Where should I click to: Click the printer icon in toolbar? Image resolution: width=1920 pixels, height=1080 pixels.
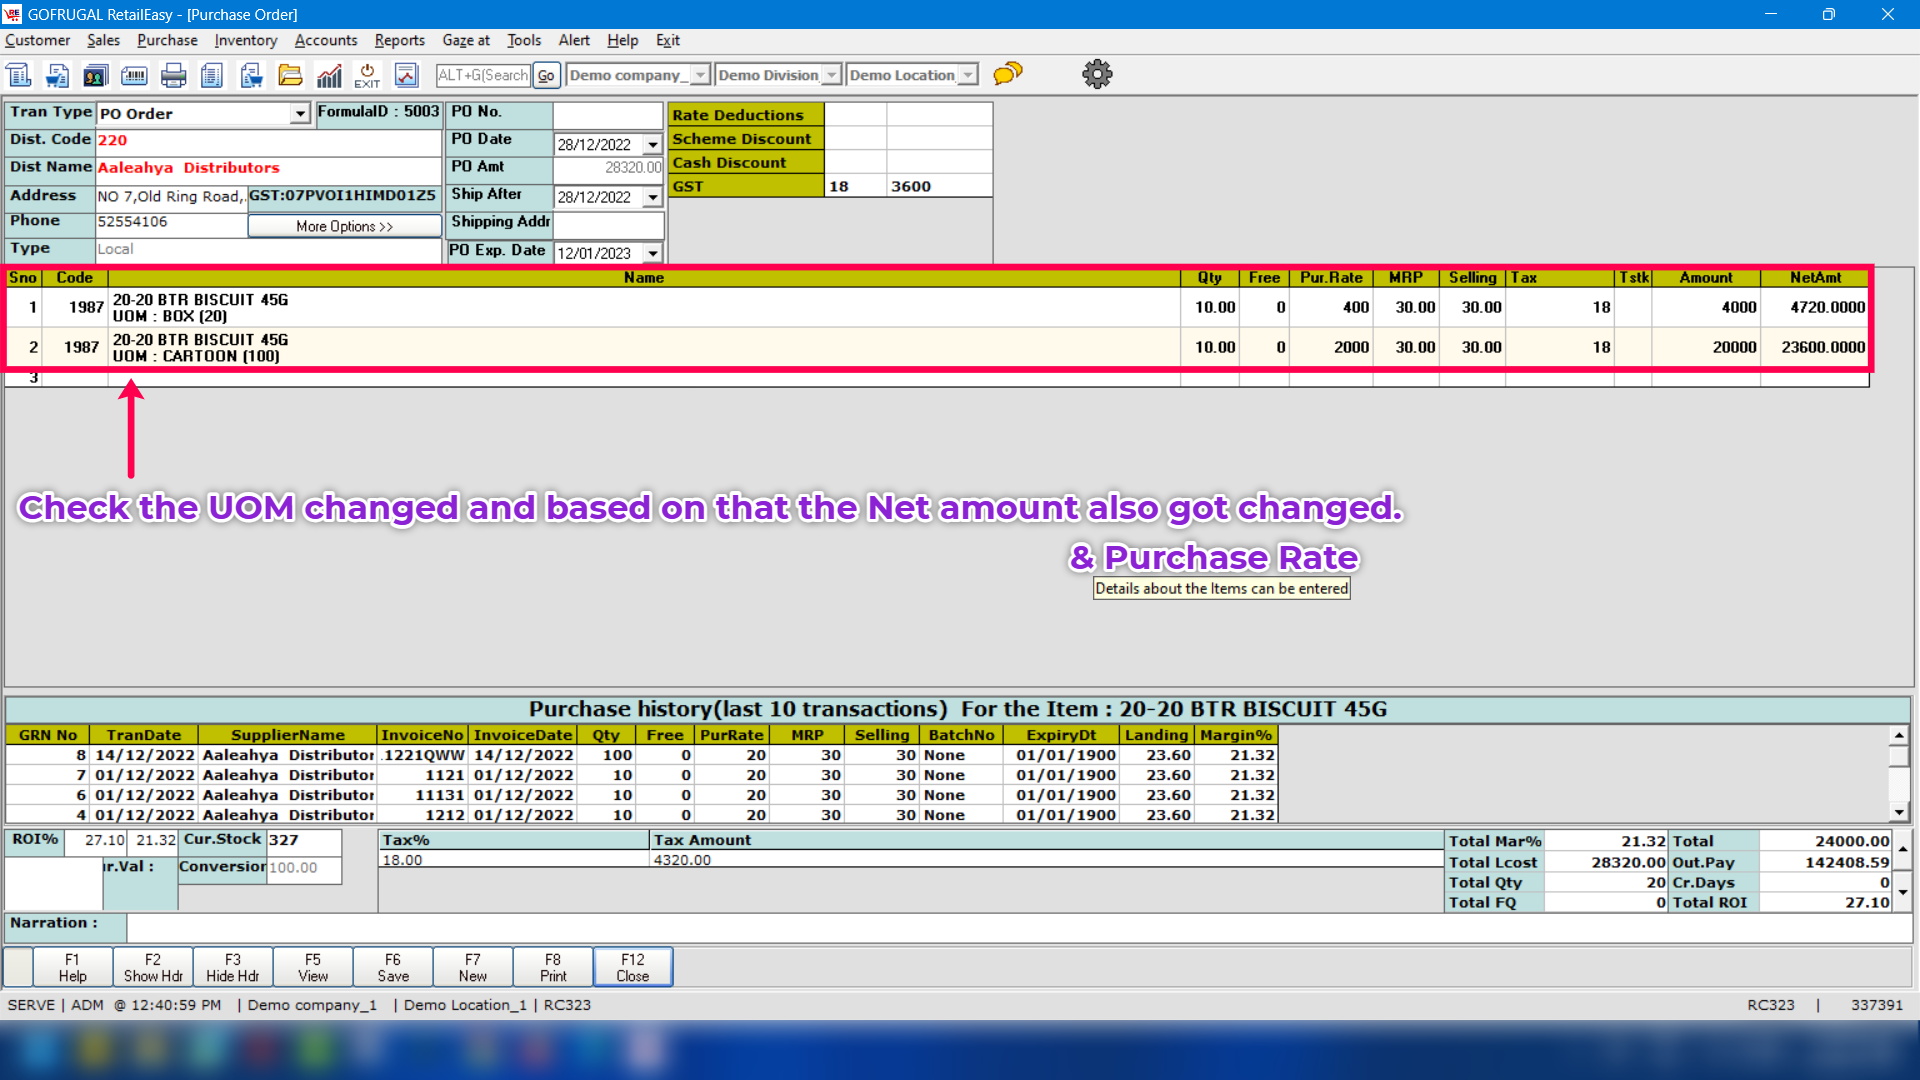tap(173, 75)
